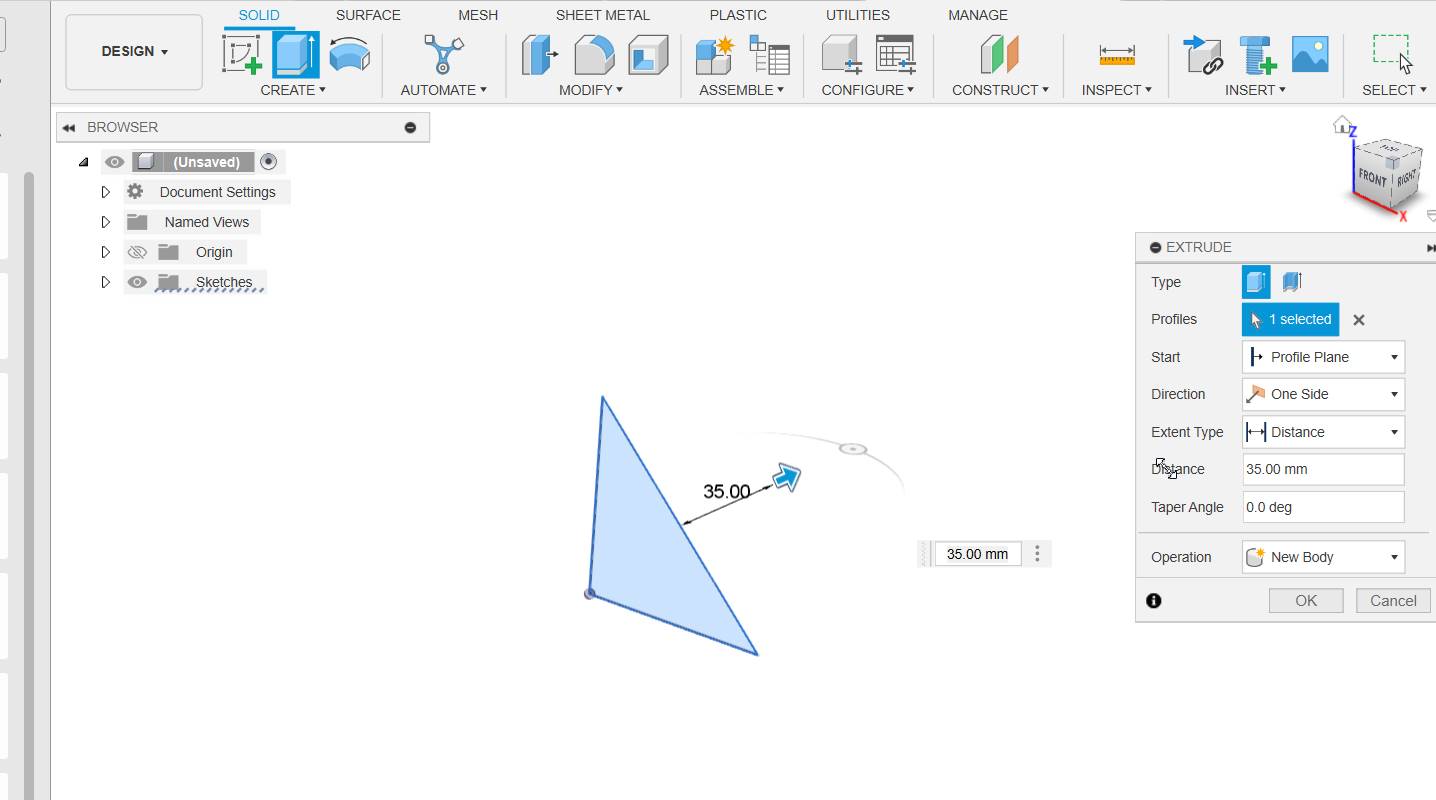Viewport: 1436px width, 800px height.
Task: Click the 1 selected Profiles button
Action: [x=1290, y=320]
